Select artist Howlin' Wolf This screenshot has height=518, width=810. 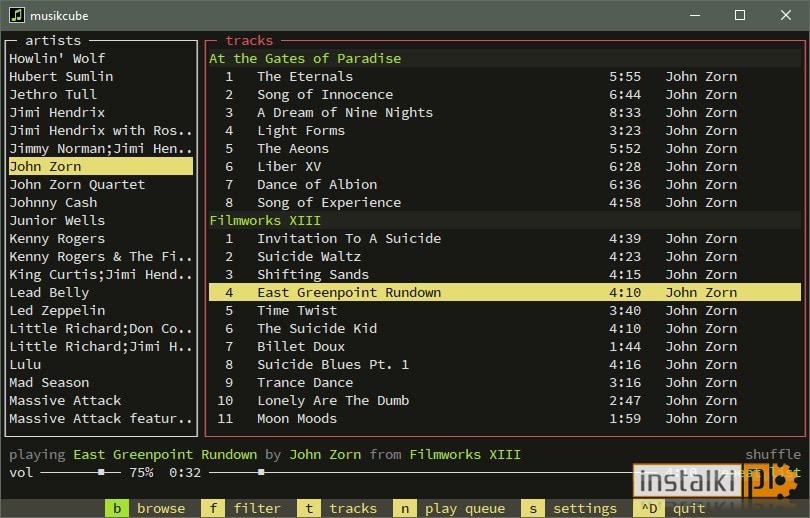[101, 58]
